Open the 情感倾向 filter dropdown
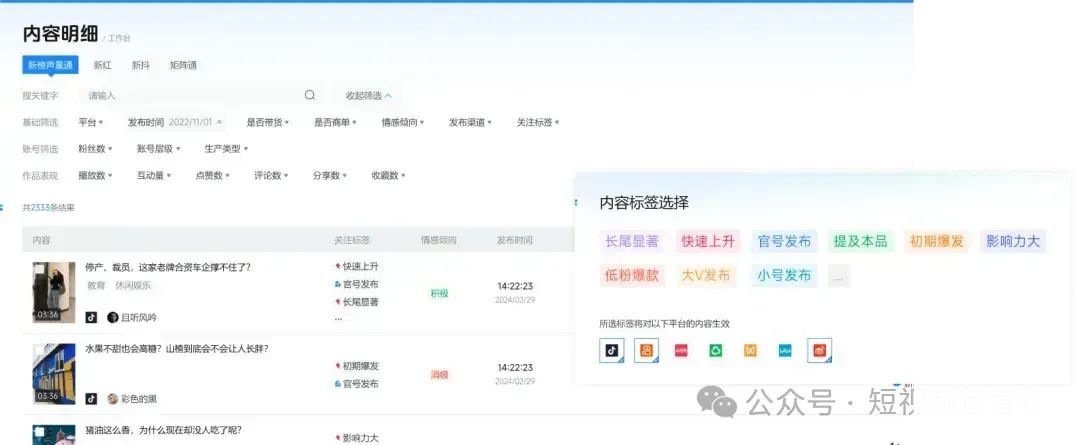Screen dimensions: 1080x445 pos(402,122)
